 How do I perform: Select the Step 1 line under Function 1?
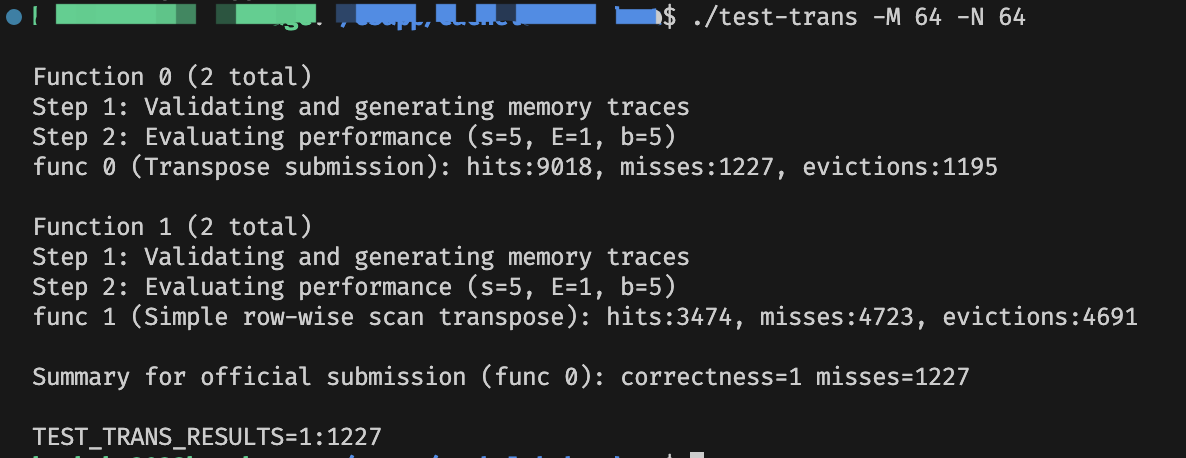click(360, 257)
